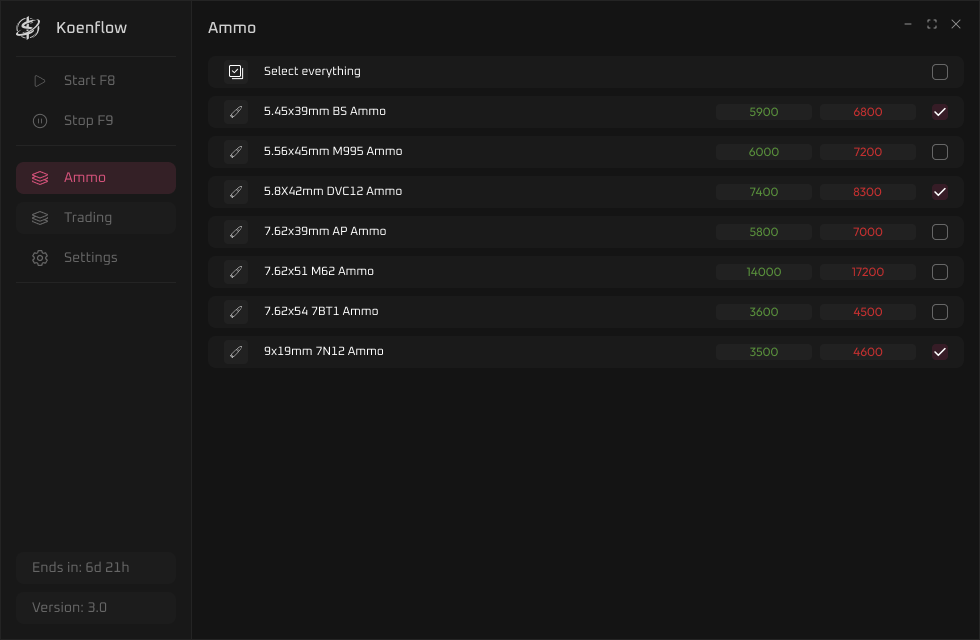Edit red price 6800 for 5.45x39mm BS
The height and width of the screenshot is (640, 980).
pyautogui.click(x=868, y=112)
